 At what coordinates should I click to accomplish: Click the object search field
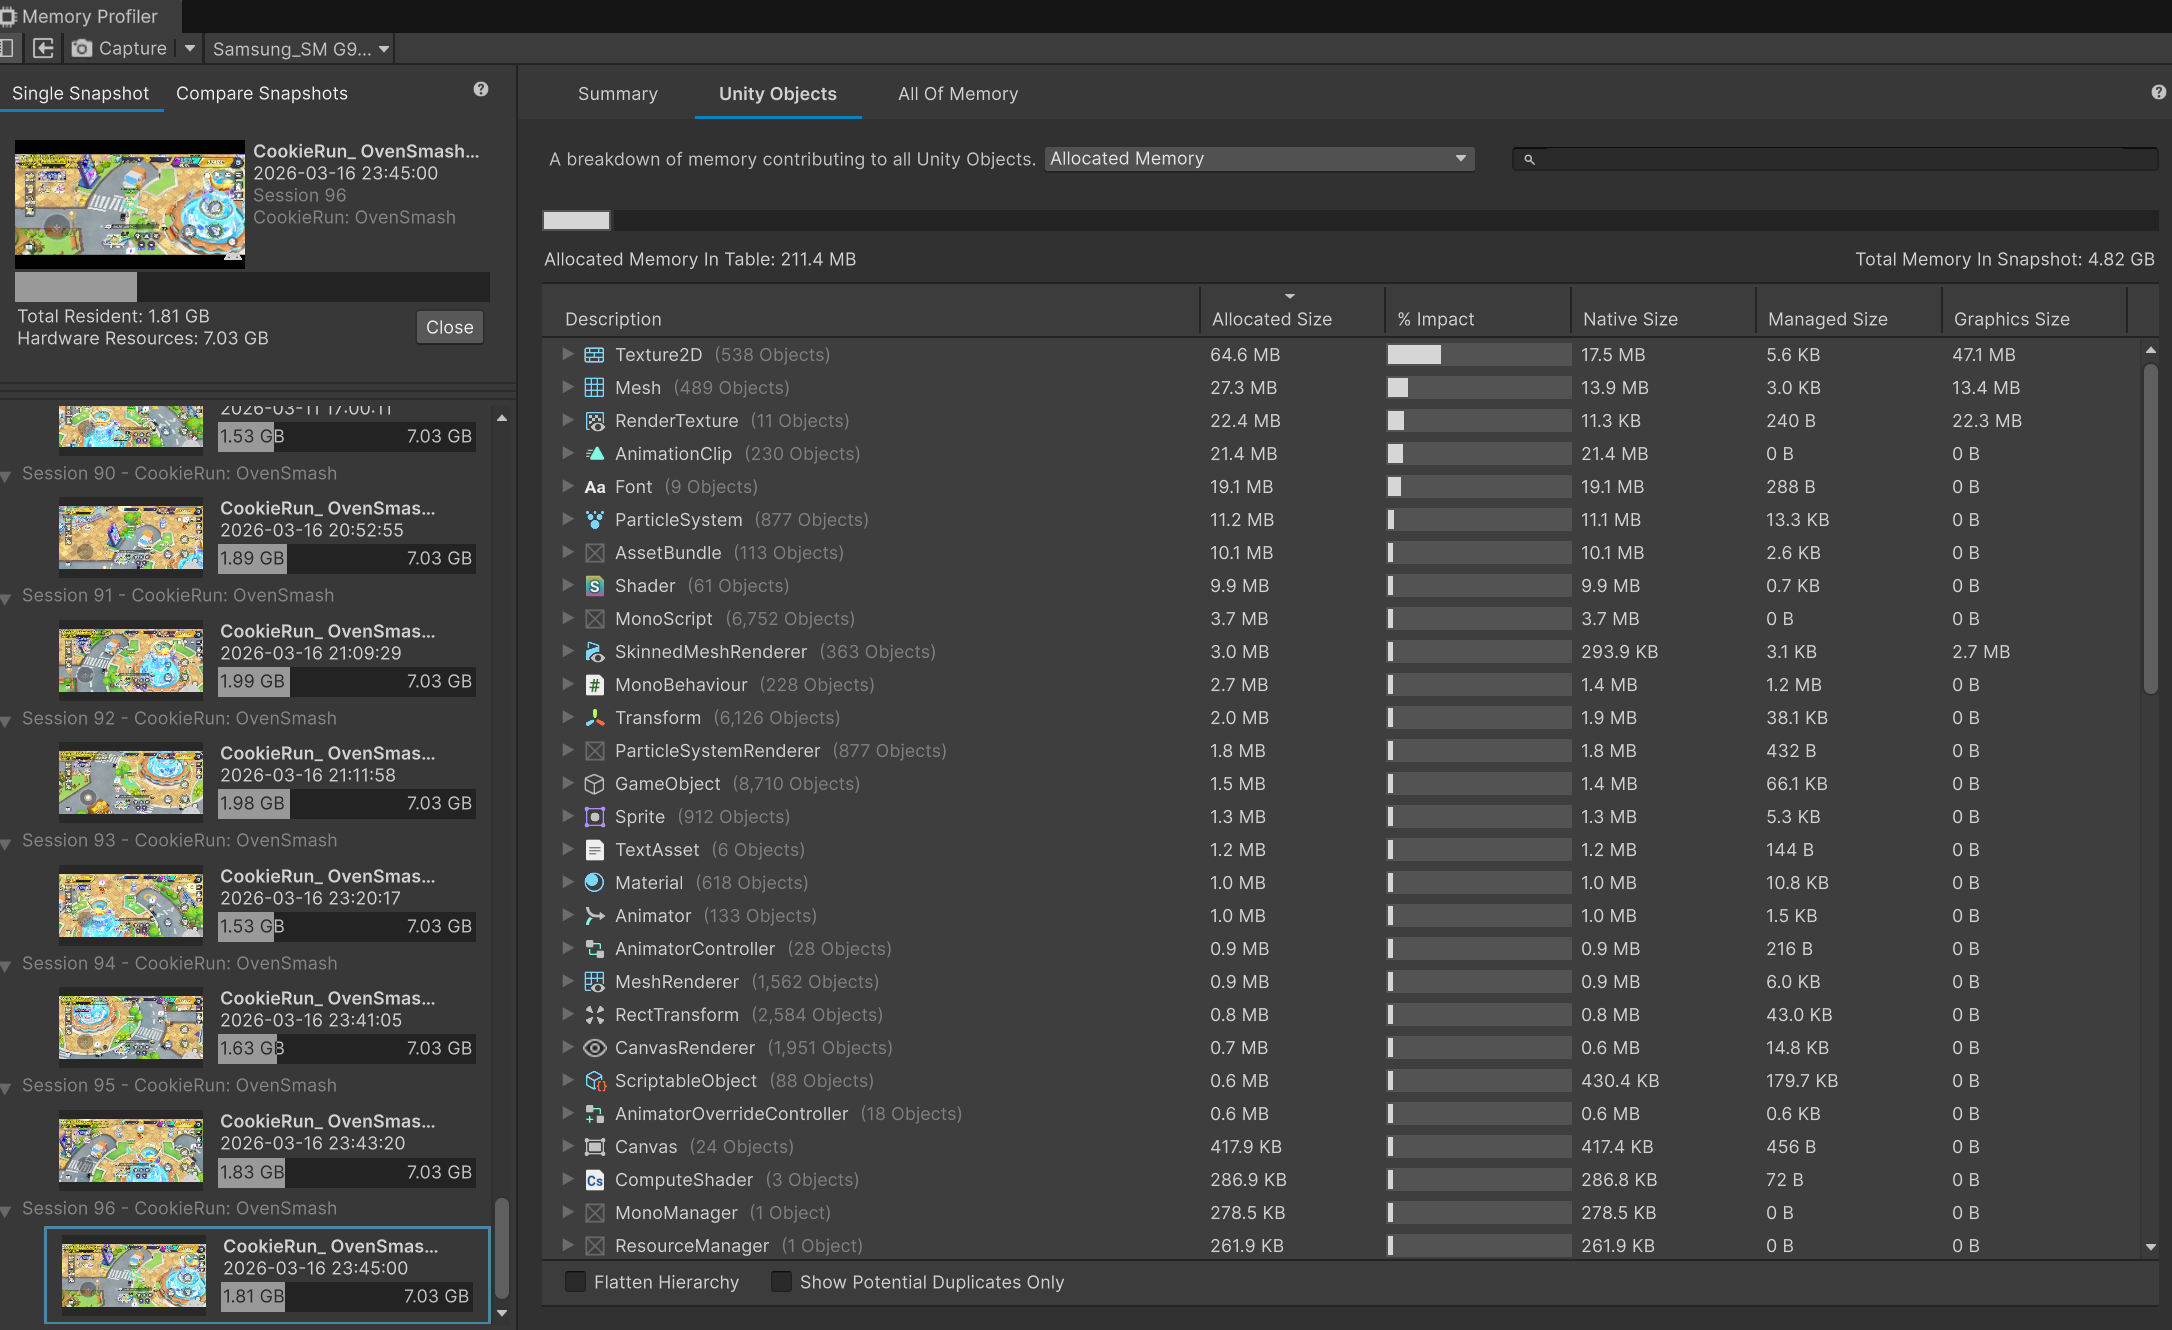click(x=1835, y=159)
